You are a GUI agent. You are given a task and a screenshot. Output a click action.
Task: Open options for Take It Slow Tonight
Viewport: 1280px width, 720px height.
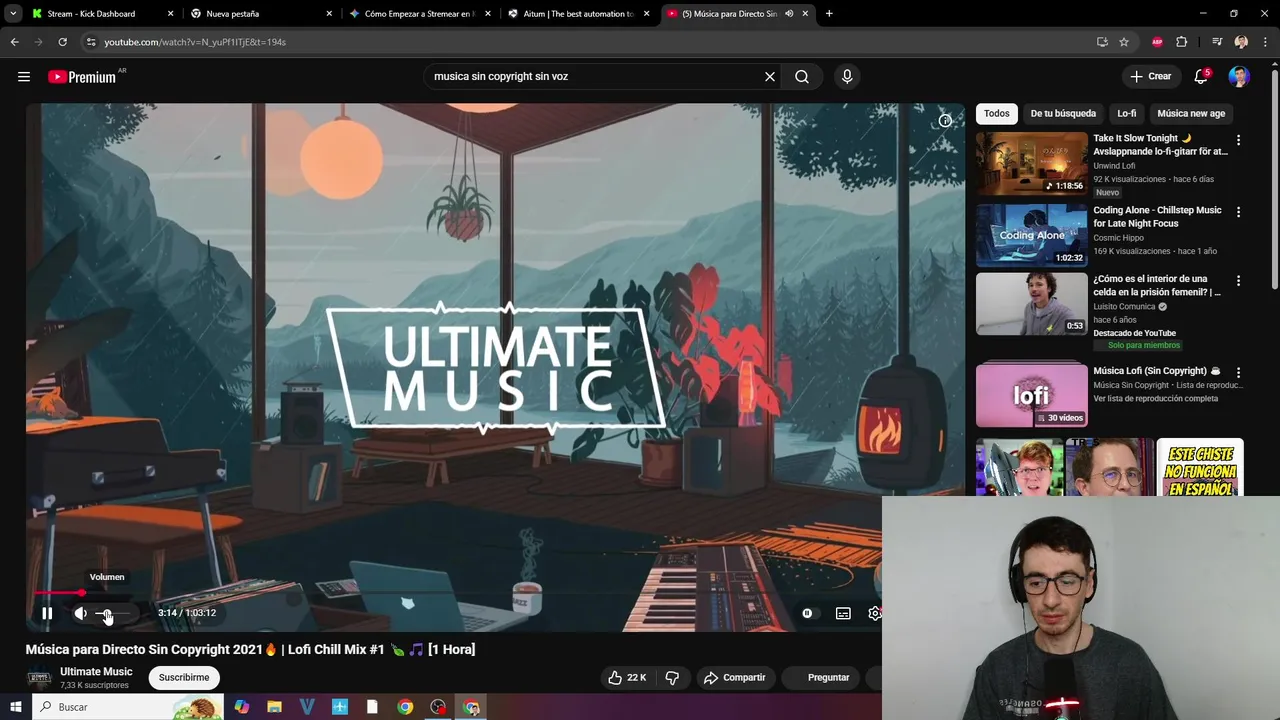click(1238, 140)
